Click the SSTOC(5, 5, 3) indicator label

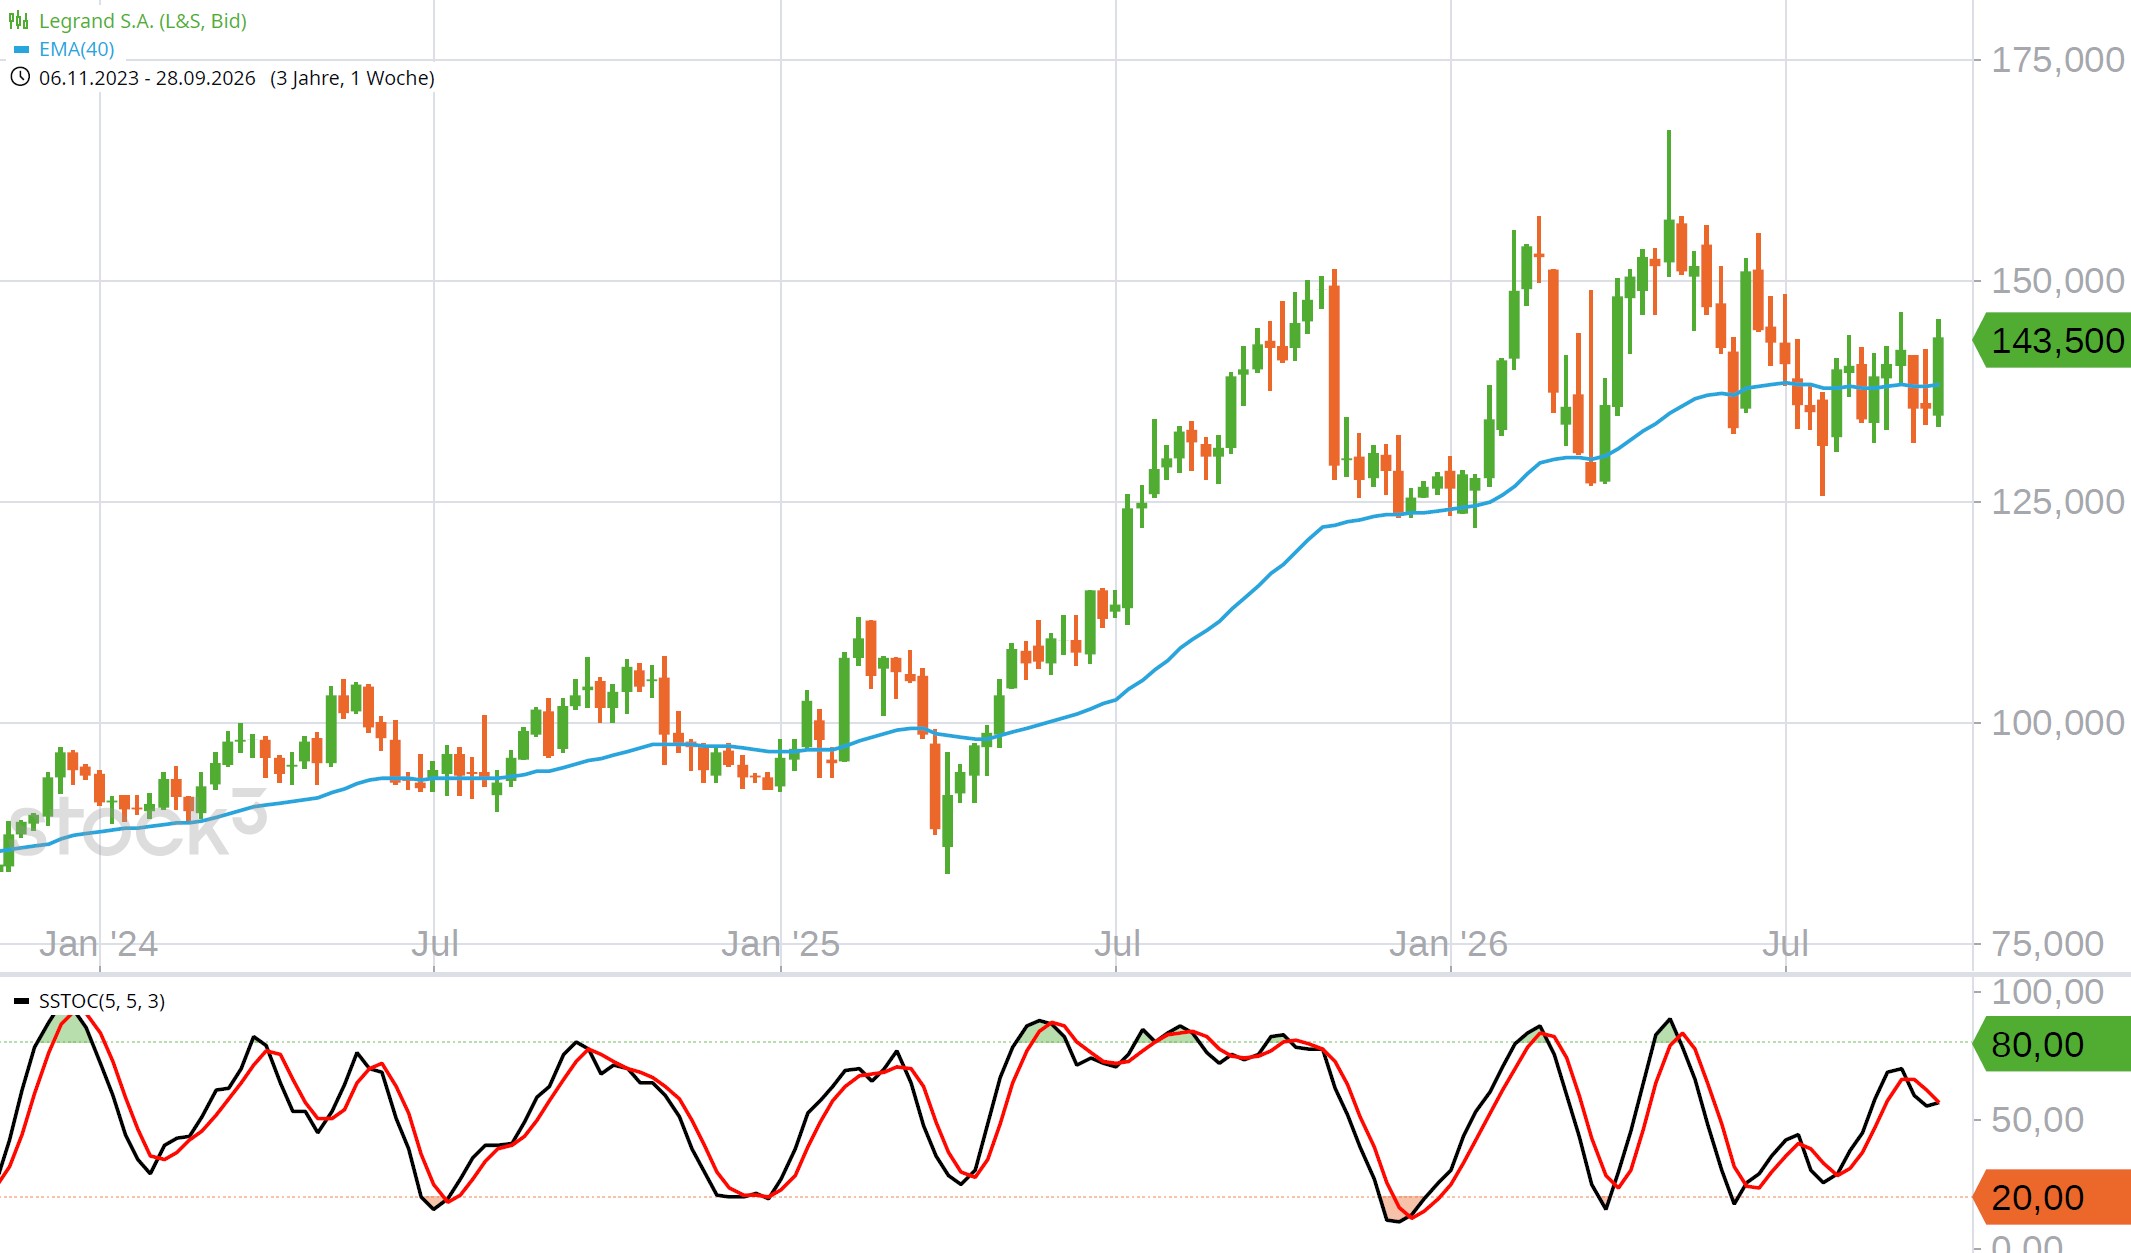(x=102, y=1001)
